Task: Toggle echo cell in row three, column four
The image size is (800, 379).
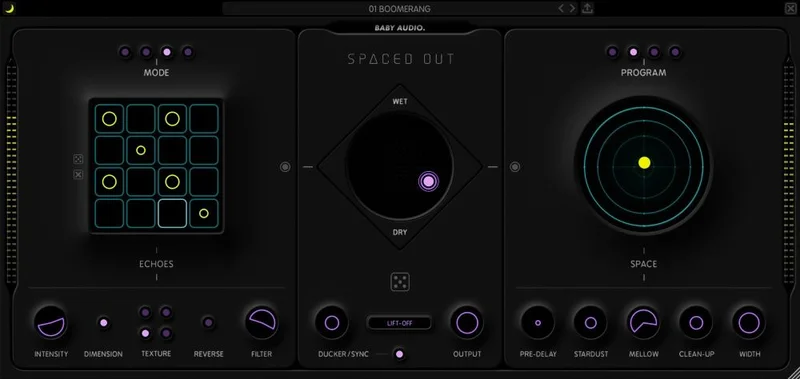Action: coord(204,182)
